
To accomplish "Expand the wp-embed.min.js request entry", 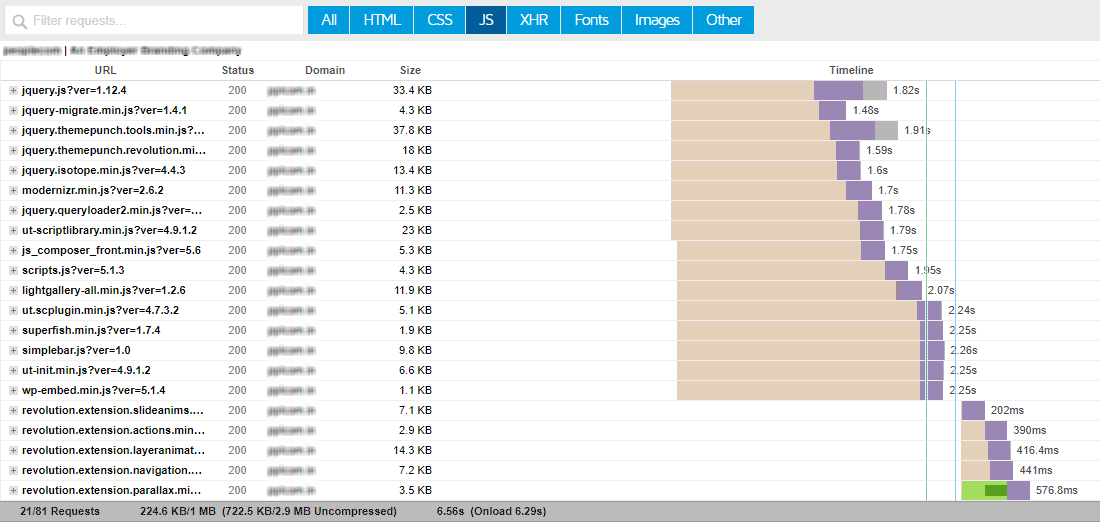I will click(13, 391).
